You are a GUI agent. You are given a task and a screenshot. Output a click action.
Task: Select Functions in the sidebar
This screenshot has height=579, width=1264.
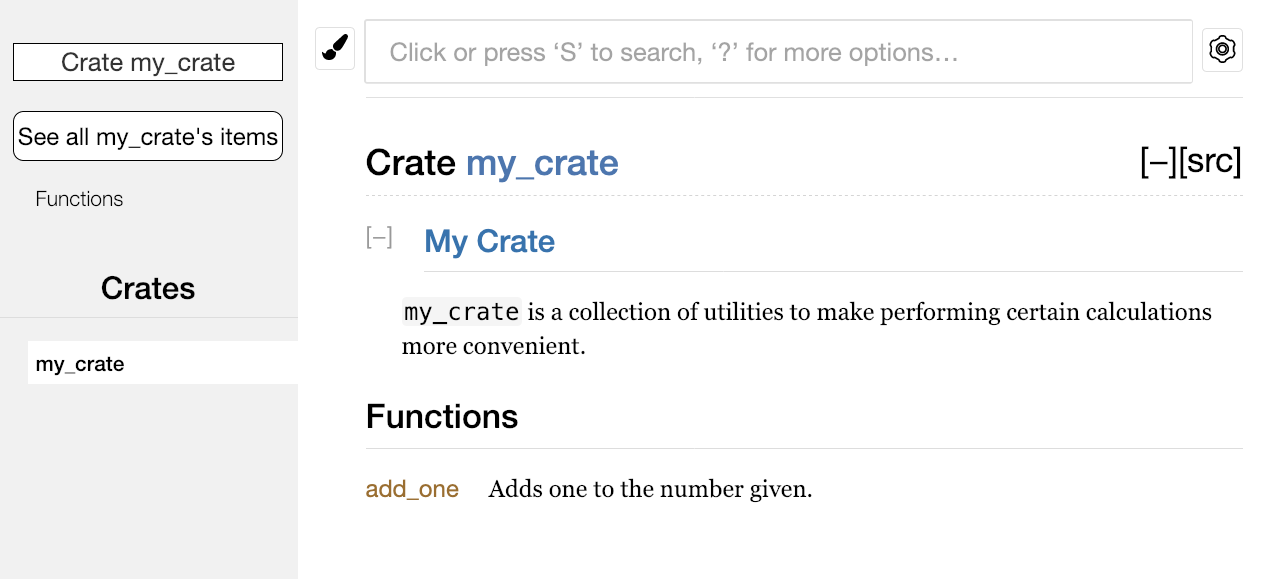[79, 199]
